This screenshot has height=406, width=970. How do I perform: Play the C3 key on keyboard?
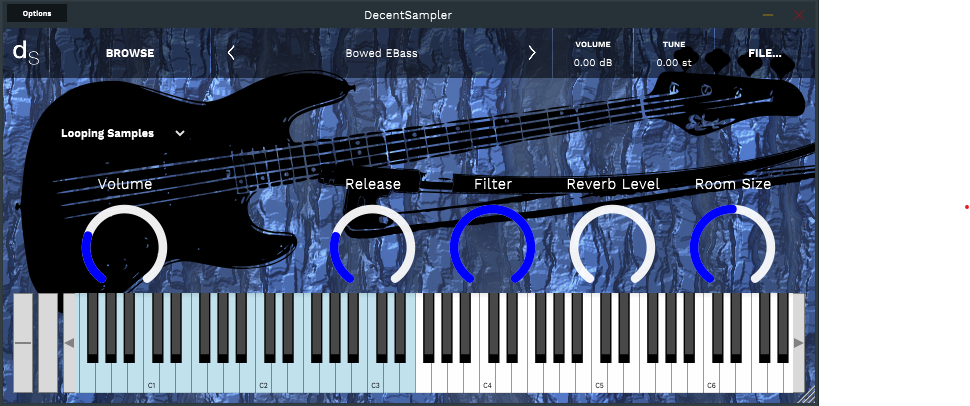[x=375, y=378]
